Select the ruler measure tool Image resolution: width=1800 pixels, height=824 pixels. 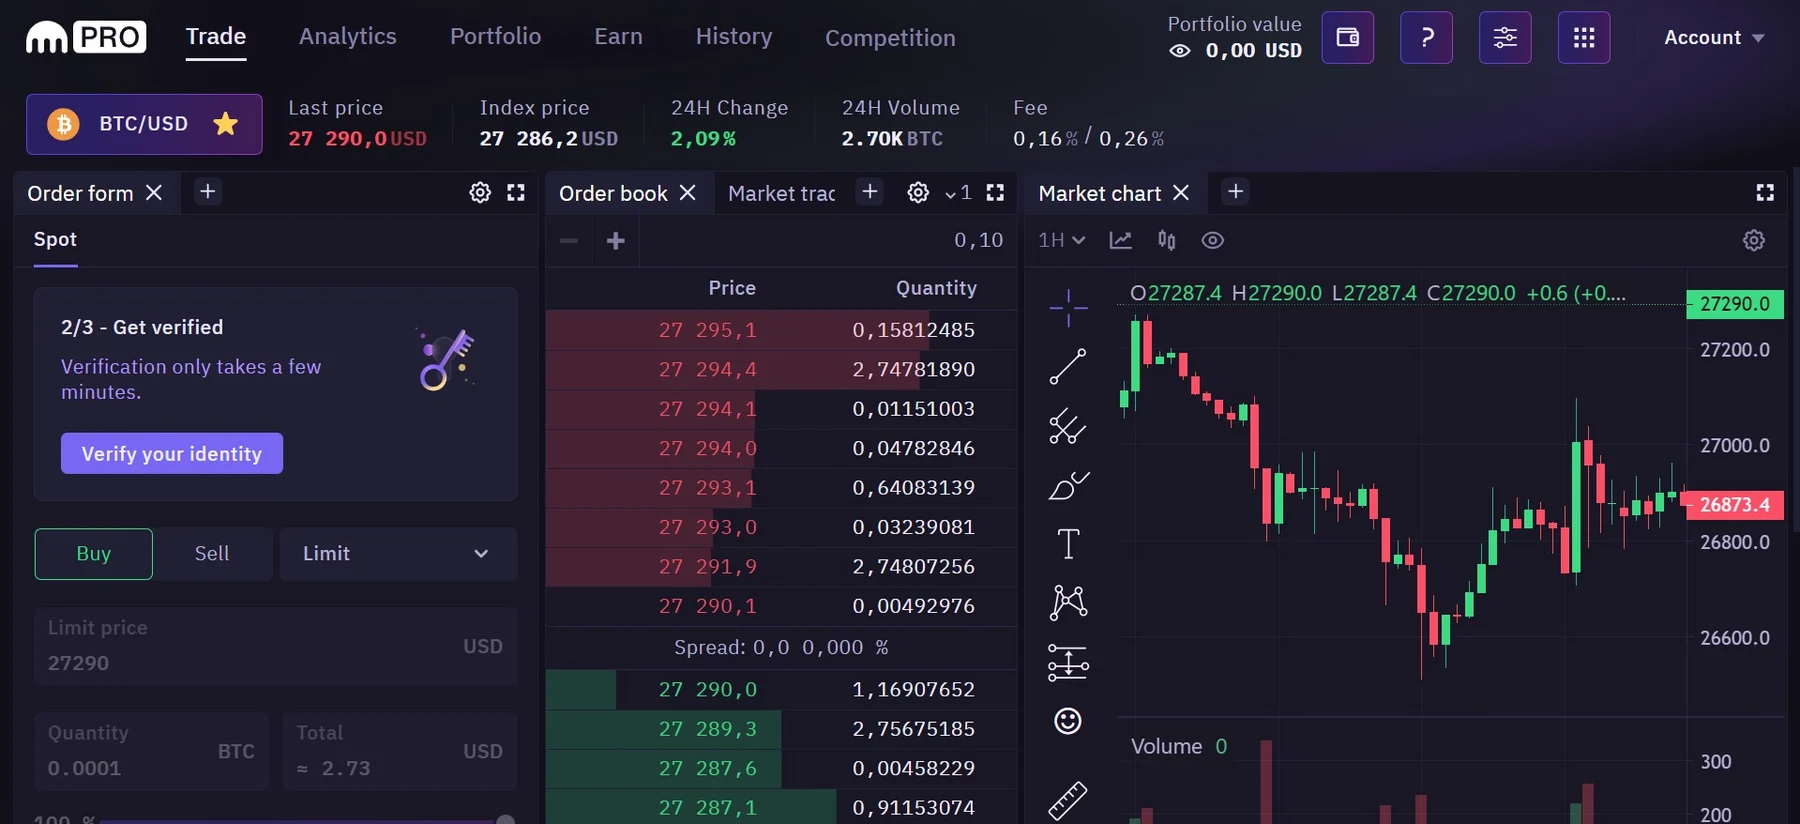(x=1068, y=801)
